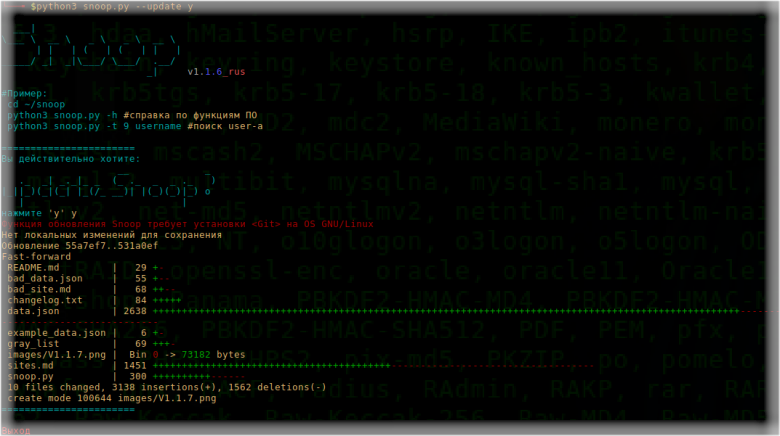Click the red Выход text at bottom

click(x=15, y=431)
